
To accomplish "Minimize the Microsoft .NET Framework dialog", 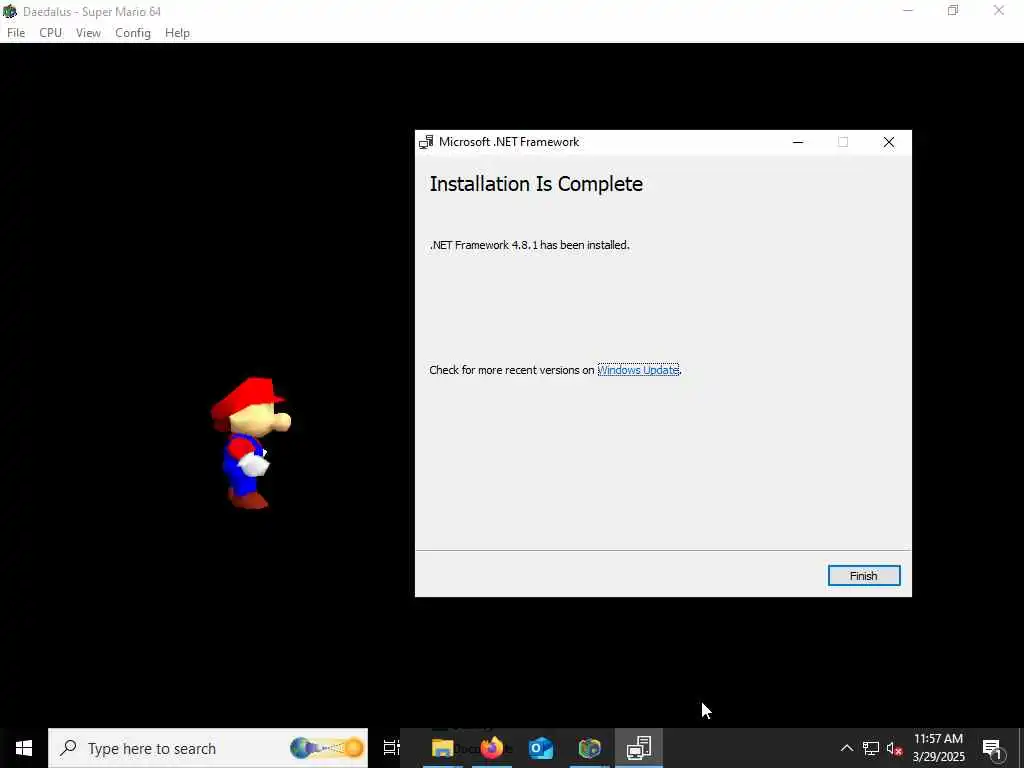I will (x=797, y=142).
